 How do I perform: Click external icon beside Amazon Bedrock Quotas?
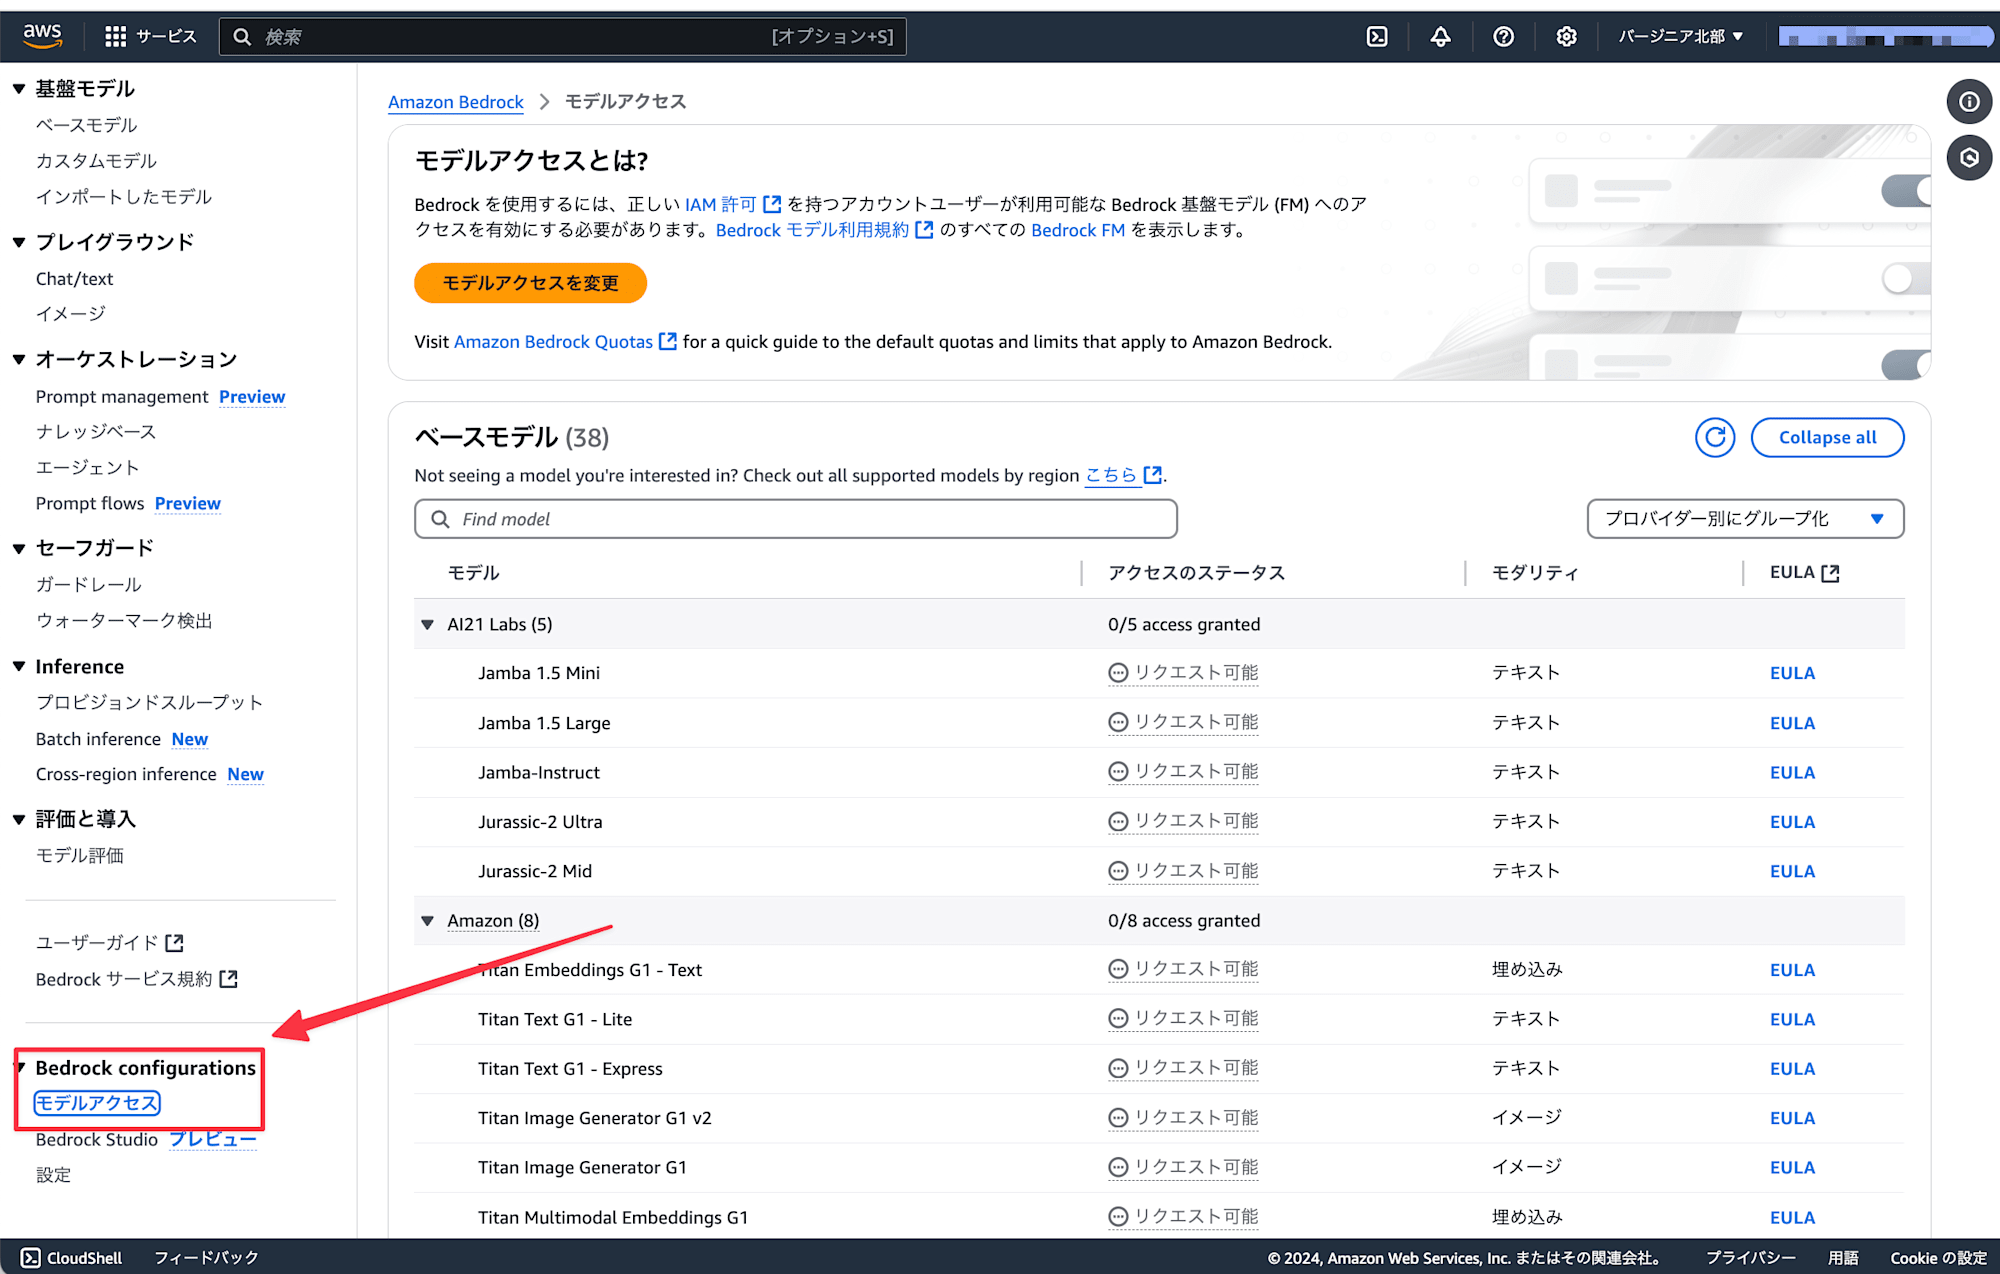[x=668, y=341]
